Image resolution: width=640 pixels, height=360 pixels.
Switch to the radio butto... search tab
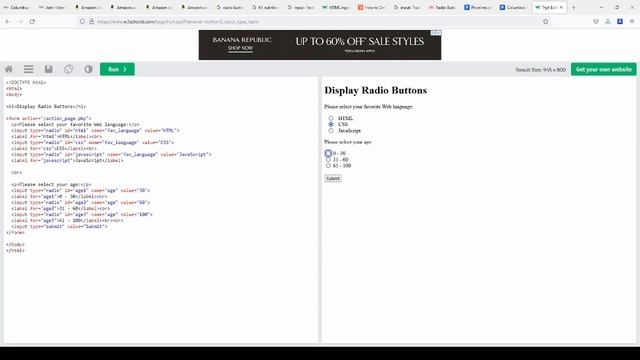[230, 7]
